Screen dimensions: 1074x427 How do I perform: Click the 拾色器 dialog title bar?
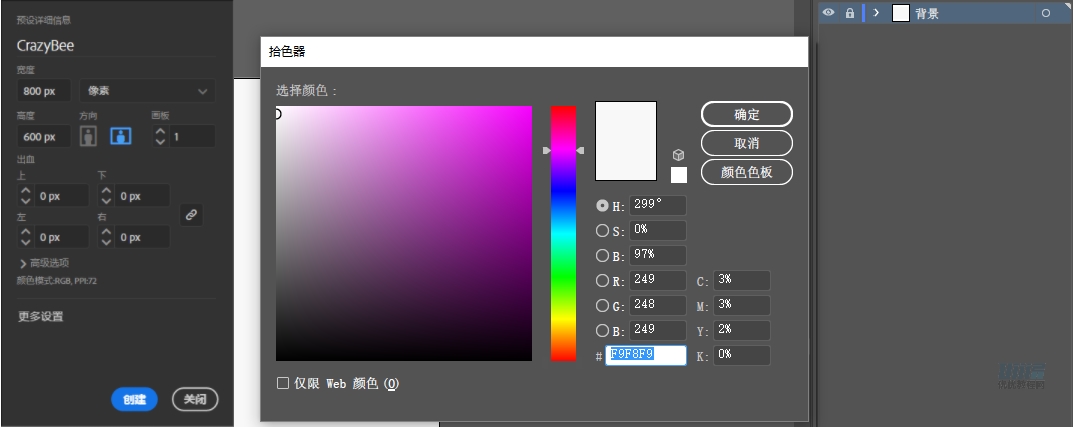[534, 51]
